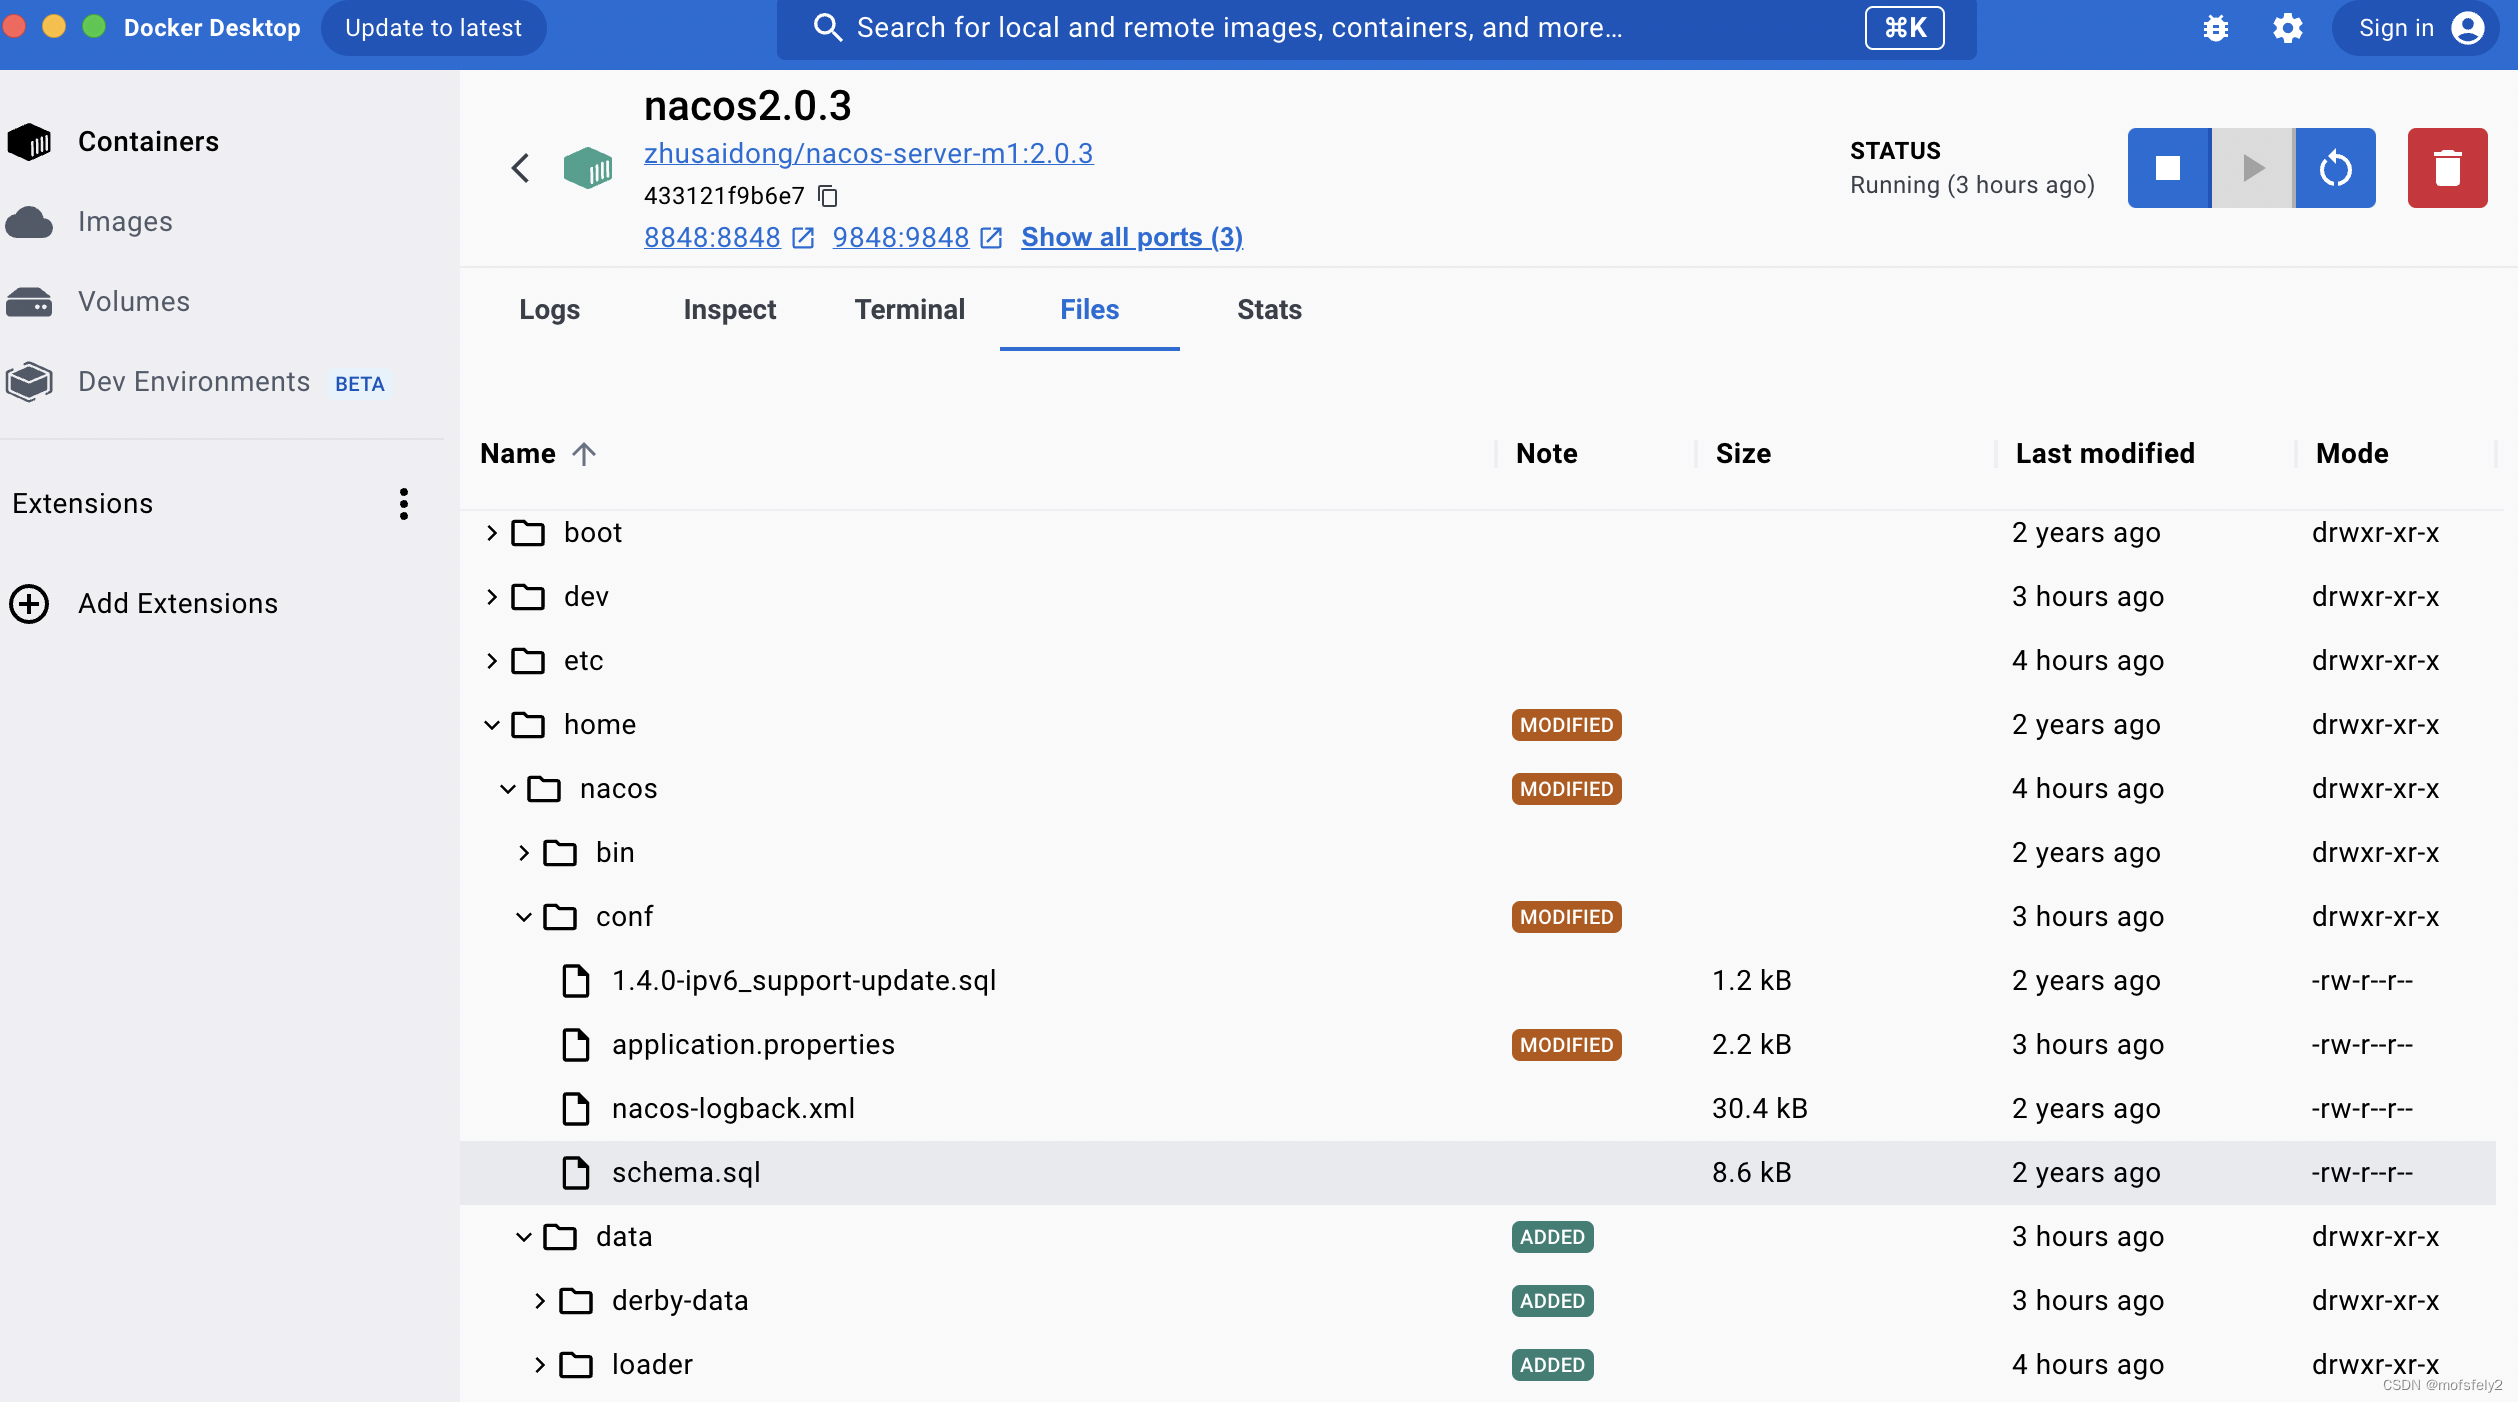Collapse the nacos folder
The width and height of the screenshot is (2518, 1402).
click(508, 789)
